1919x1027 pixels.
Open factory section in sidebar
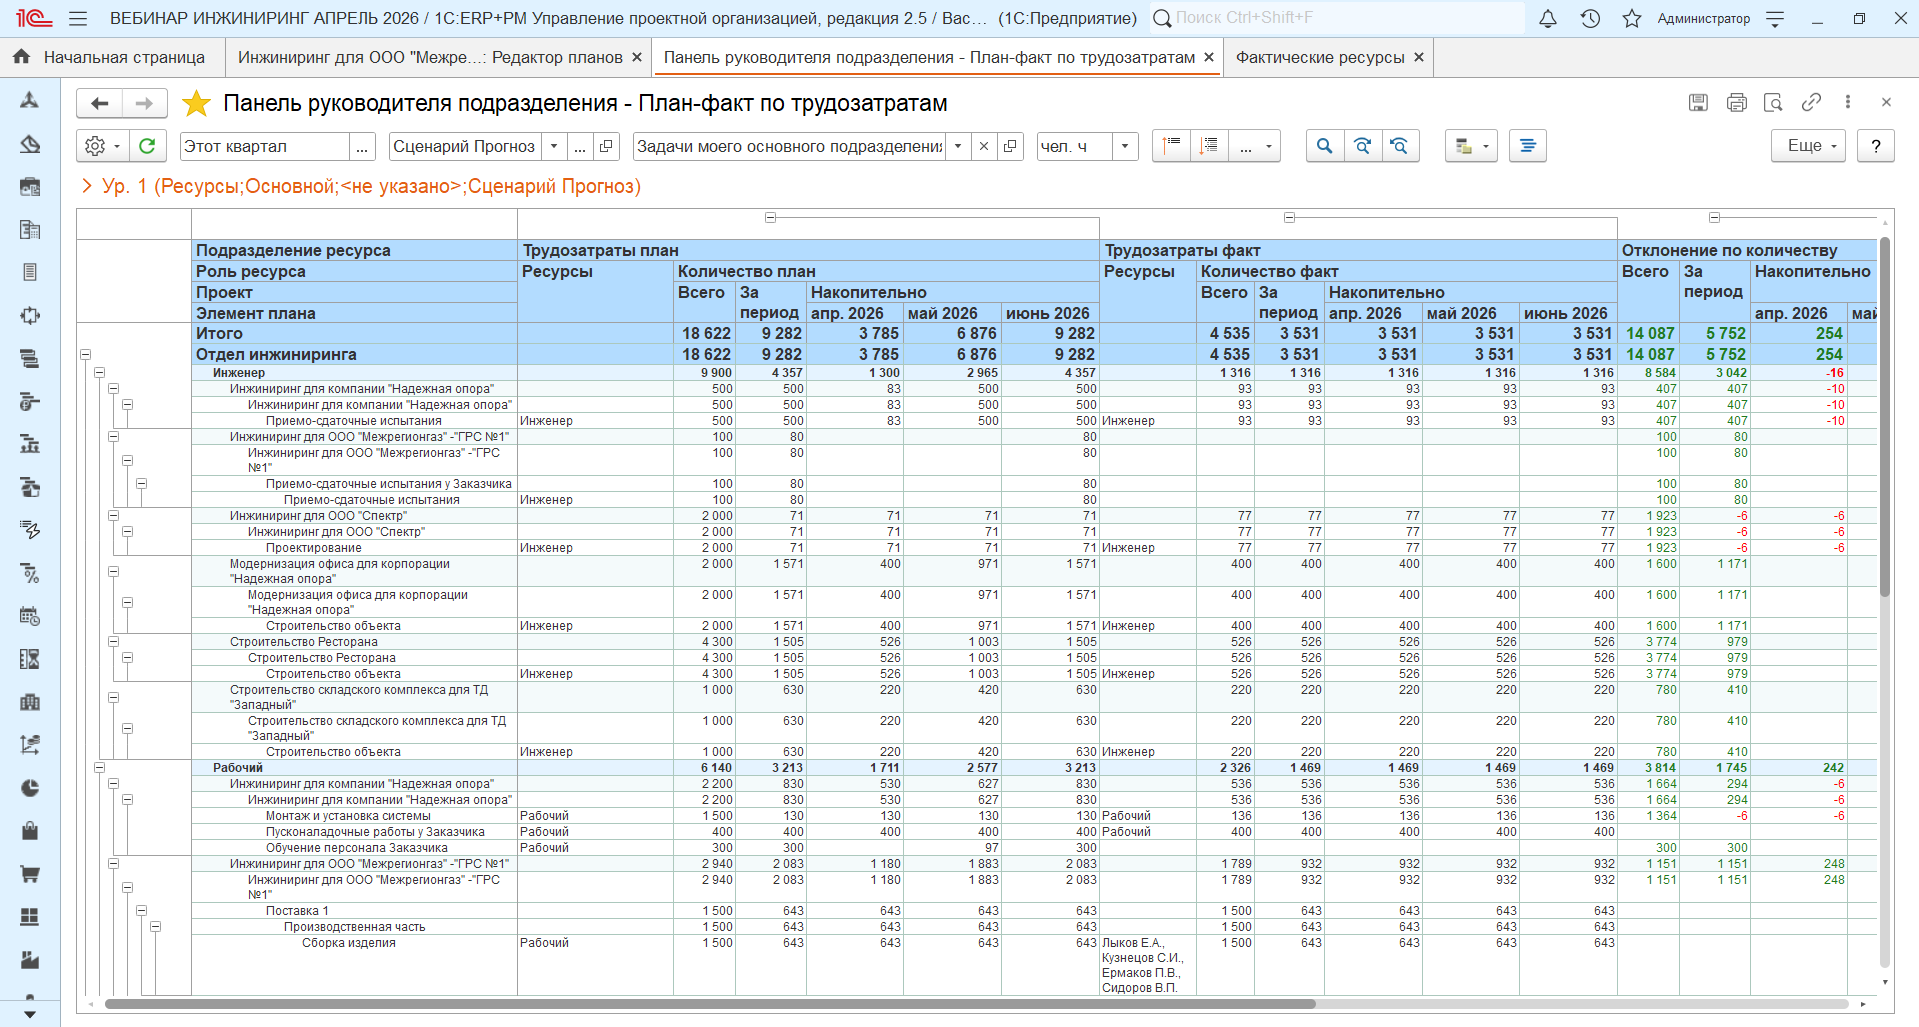point(30,960)
